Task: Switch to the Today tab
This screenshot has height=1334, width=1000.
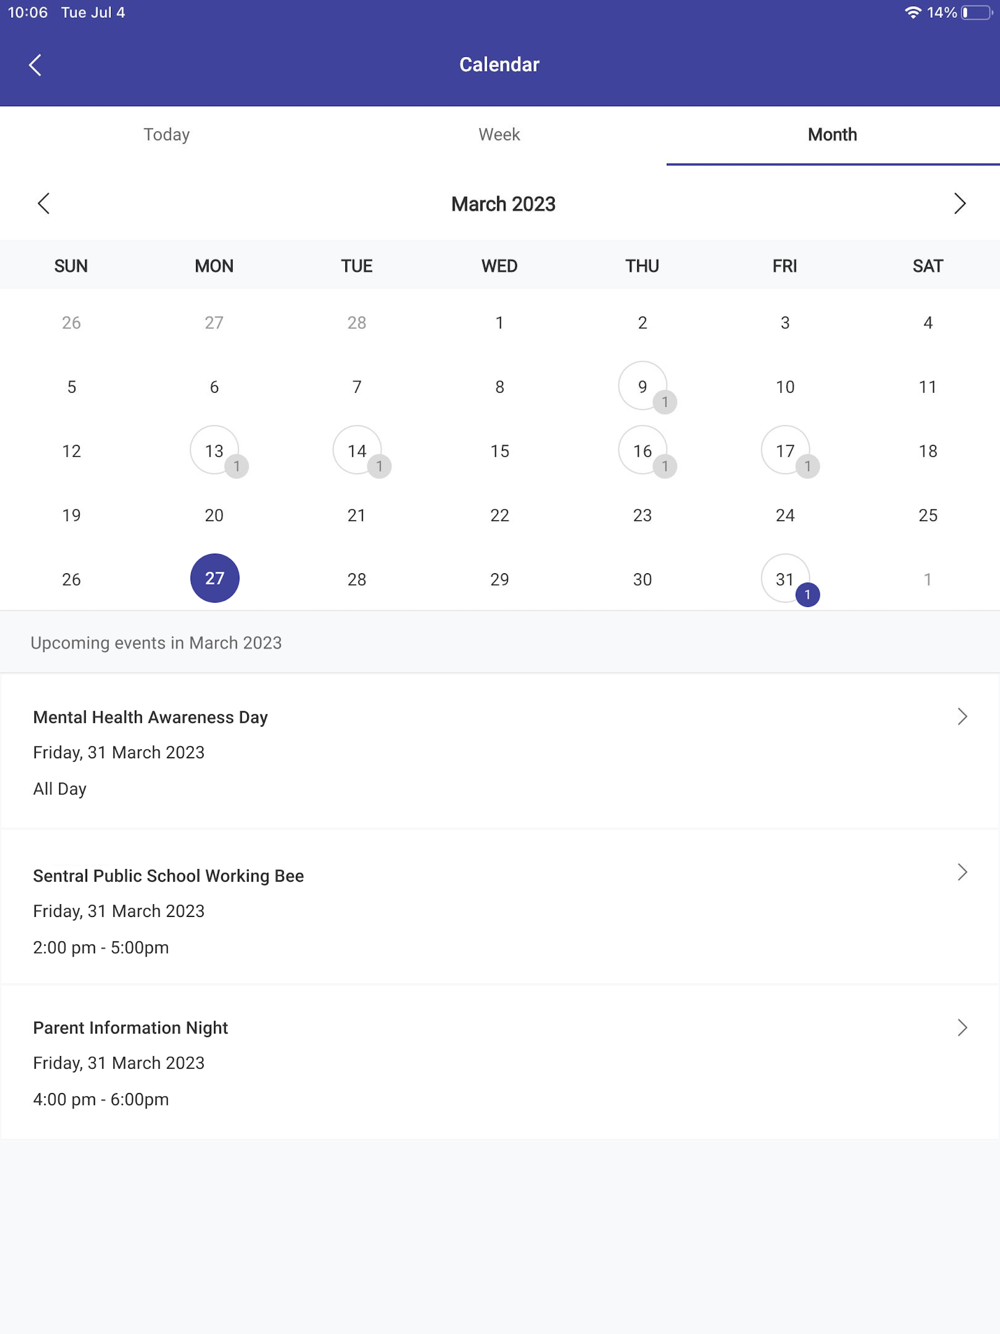Action: pos(166,135)
